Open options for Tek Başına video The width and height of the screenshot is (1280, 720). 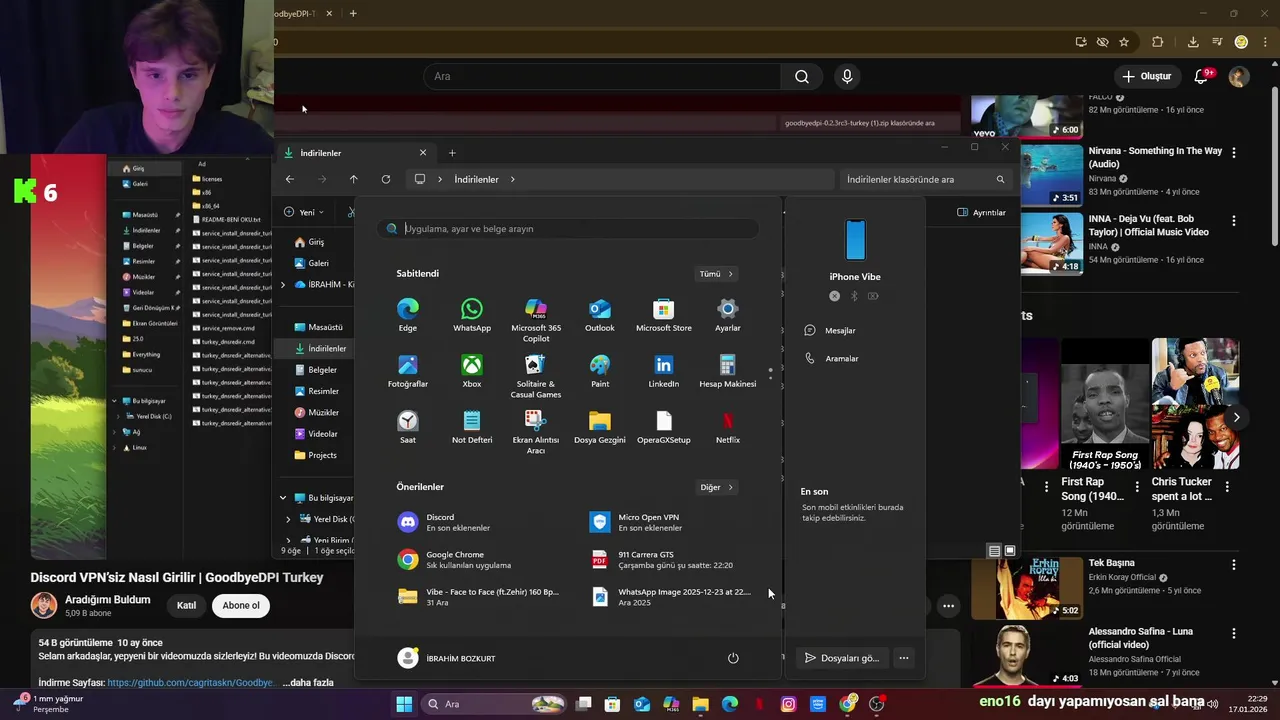pyautogui.click(x=1234, y=565)
